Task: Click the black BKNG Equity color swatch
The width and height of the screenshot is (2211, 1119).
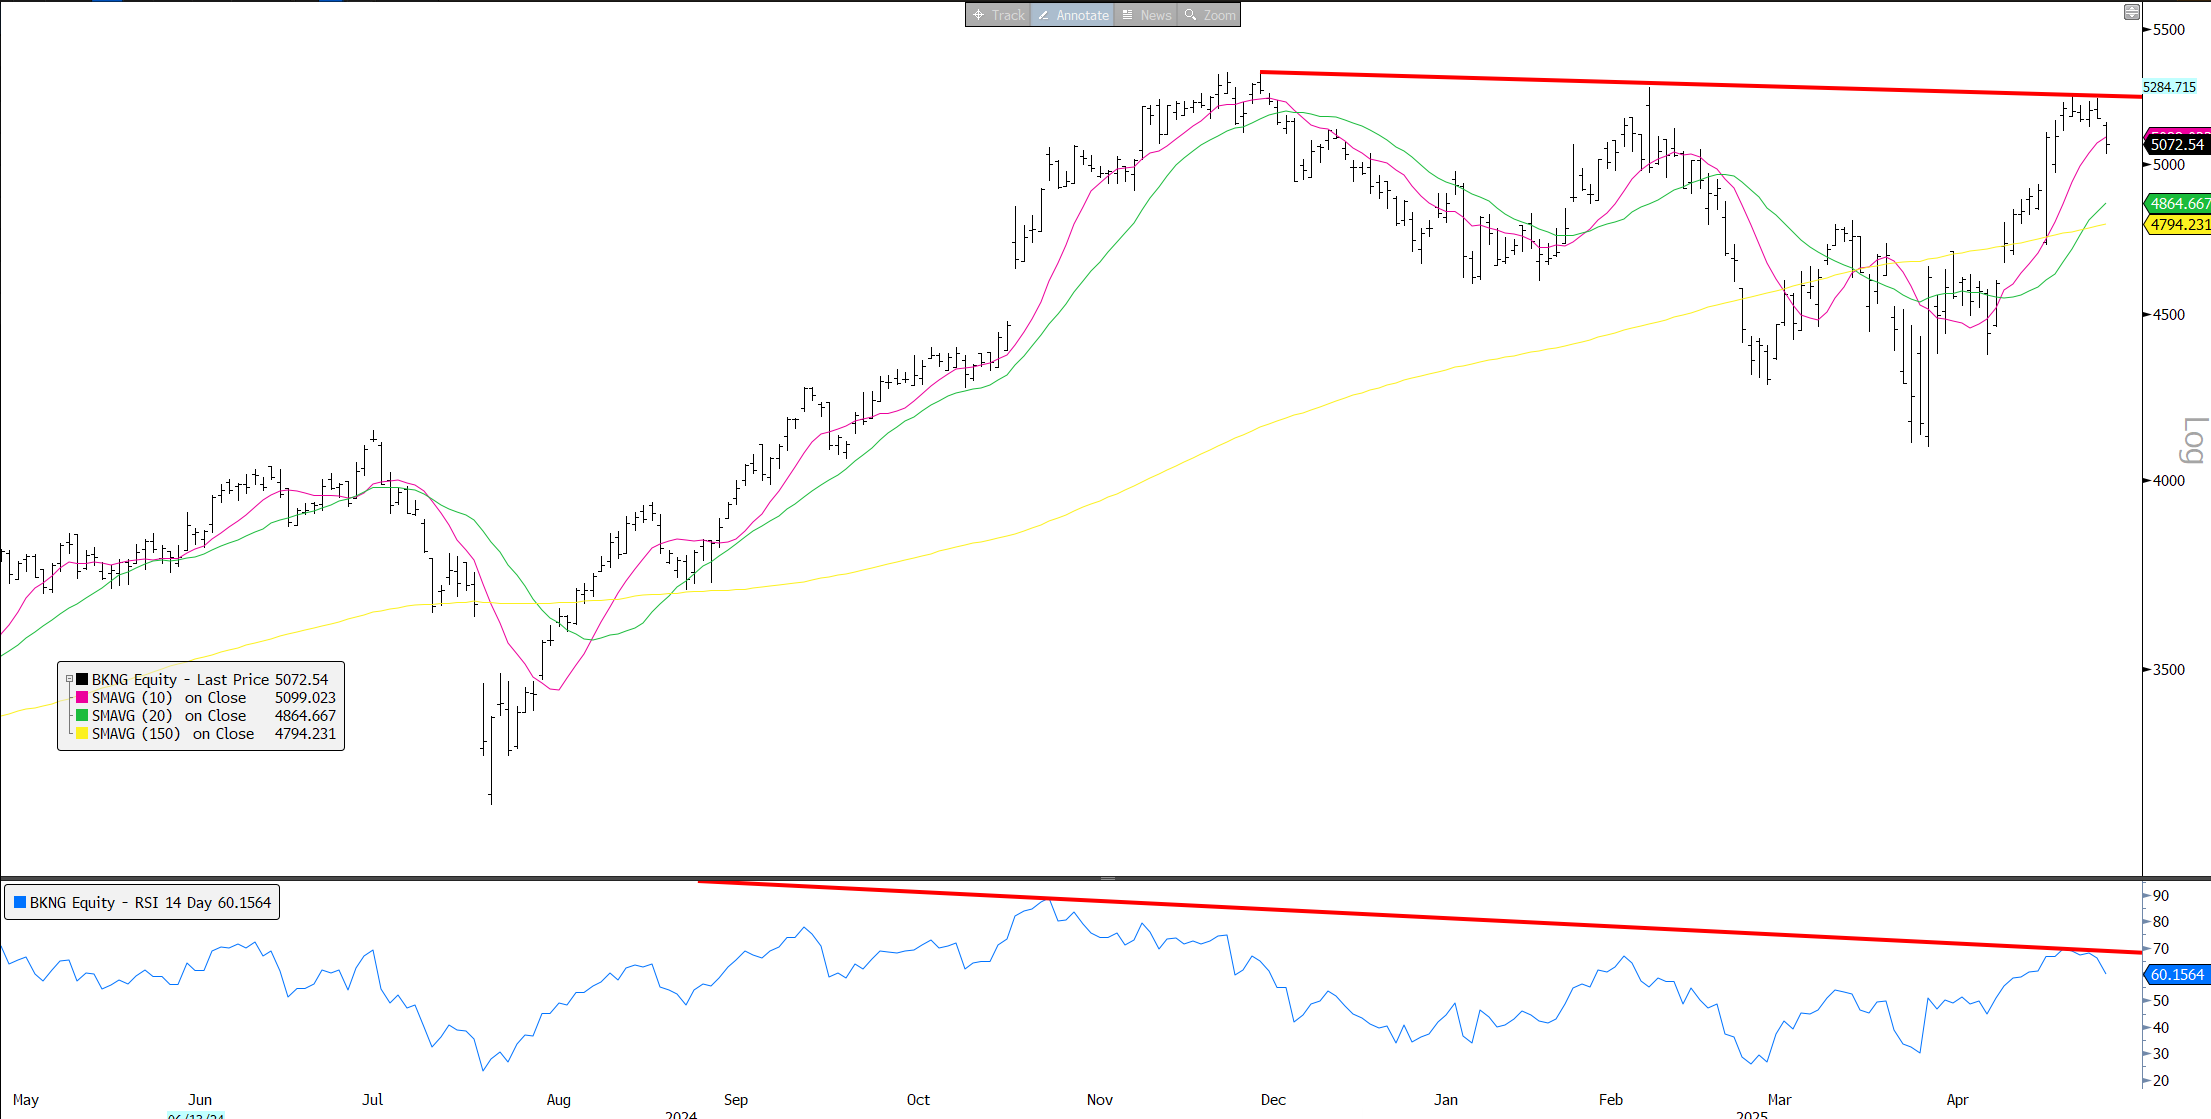Action: [82, 680]
